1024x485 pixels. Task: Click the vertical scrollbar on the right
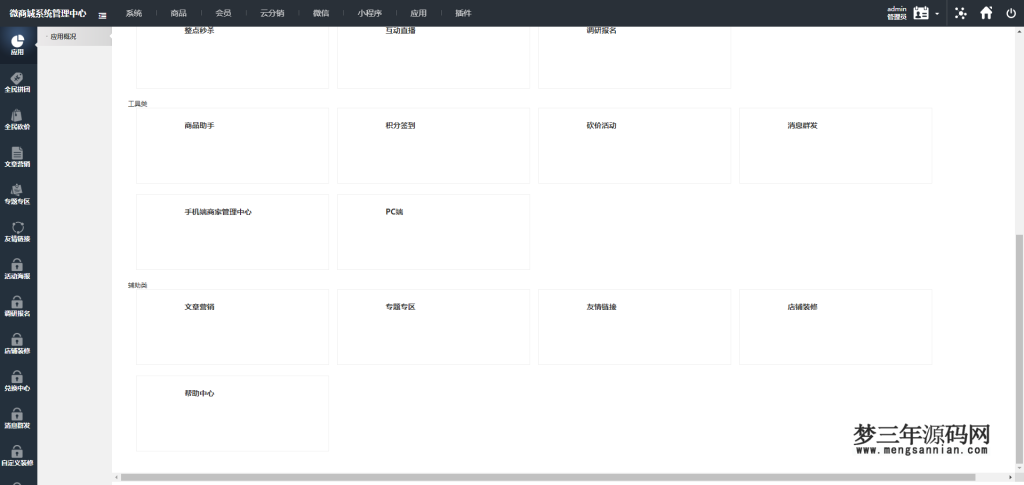(x=1019, y=350)
